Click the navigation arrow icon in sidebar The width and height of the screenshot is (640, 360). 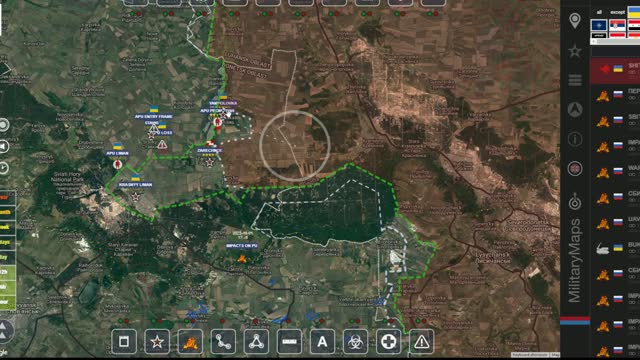tap(575, 109)
